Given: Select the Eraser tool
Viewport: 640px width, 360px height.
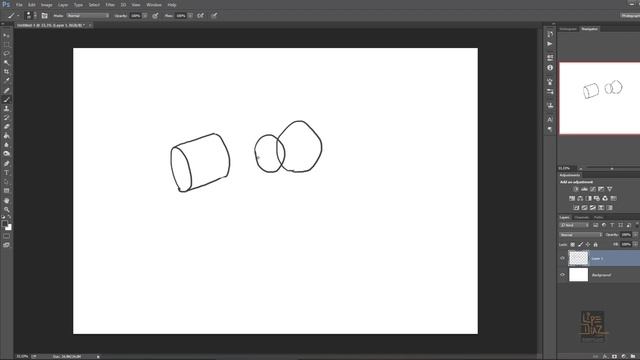Looking at the screenshot, I should [x=7, y=127].
